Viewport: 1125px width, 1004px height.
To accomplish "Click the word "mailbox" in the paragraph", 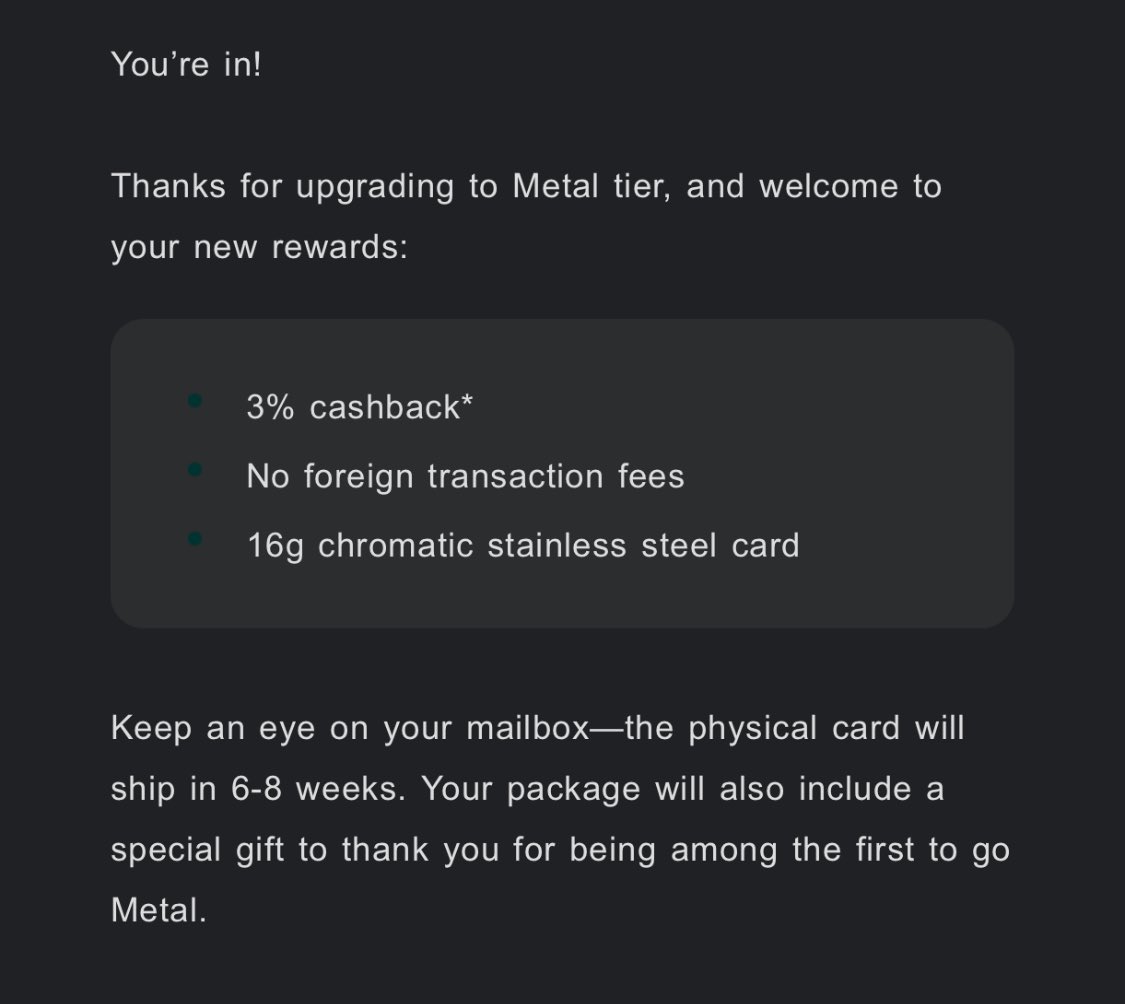I will [x=528, y=728].
